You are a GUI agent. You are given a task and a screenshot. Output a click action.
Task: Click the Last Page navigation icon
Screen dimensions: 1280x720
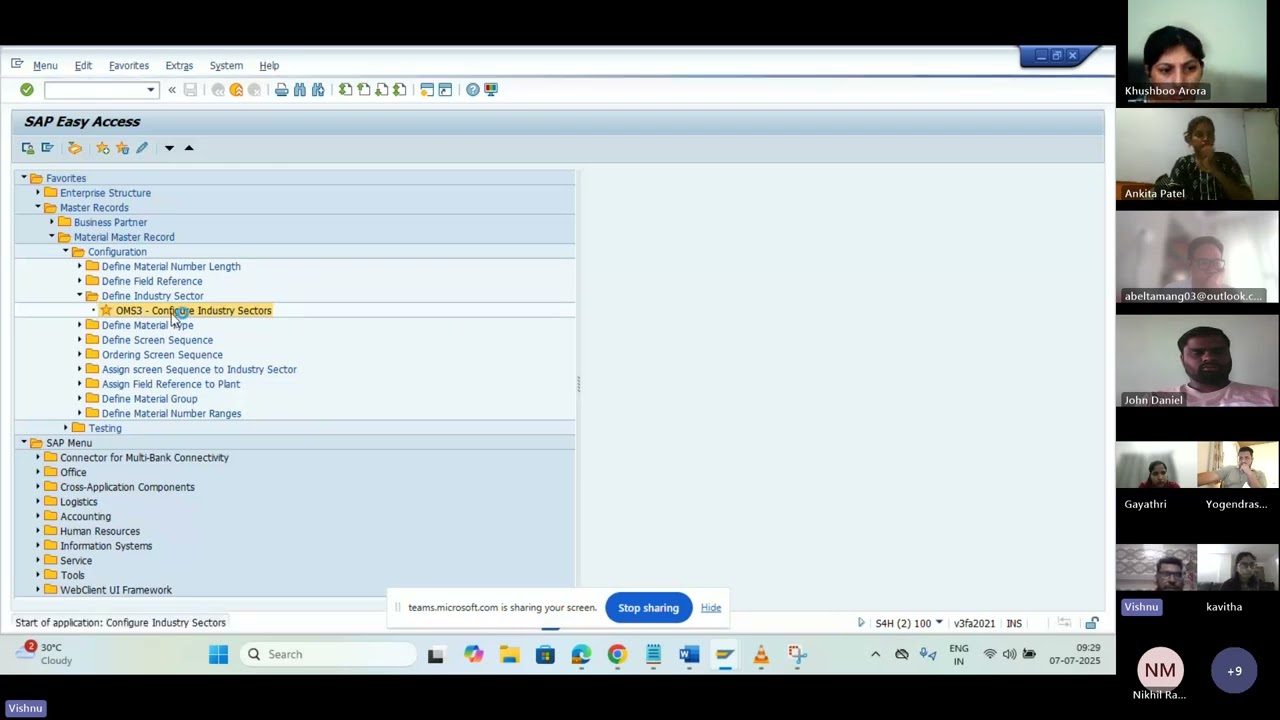(399, 90)
